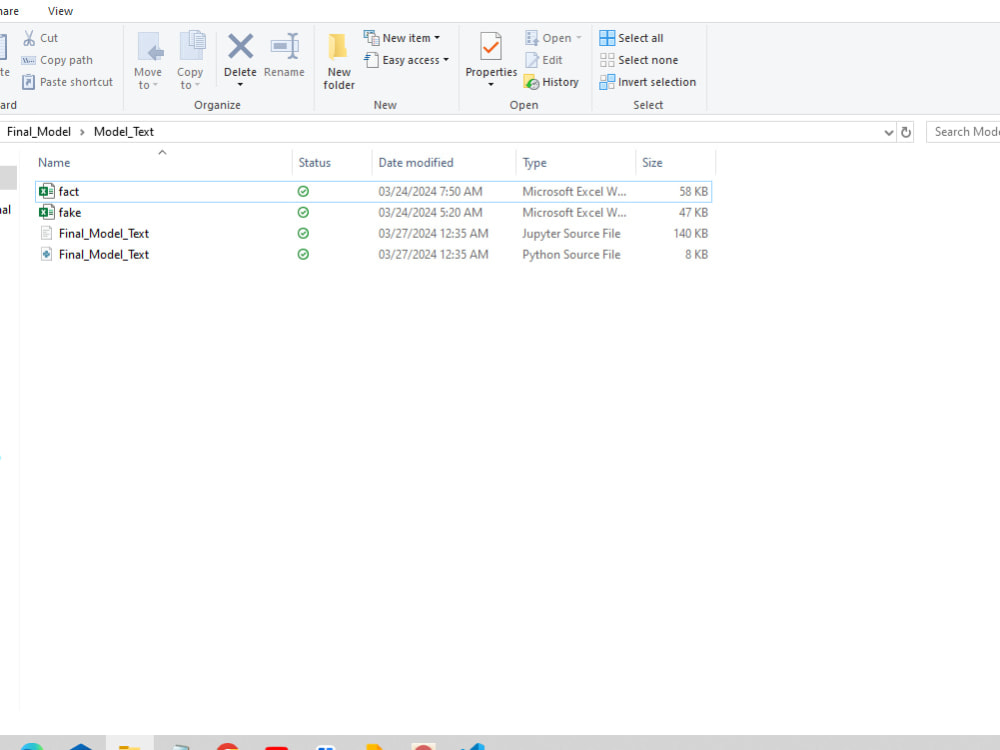The height and width of the screenshot is (750, 1000).
Task: Click the Excel icon of fake
Action: coord(47,212)
